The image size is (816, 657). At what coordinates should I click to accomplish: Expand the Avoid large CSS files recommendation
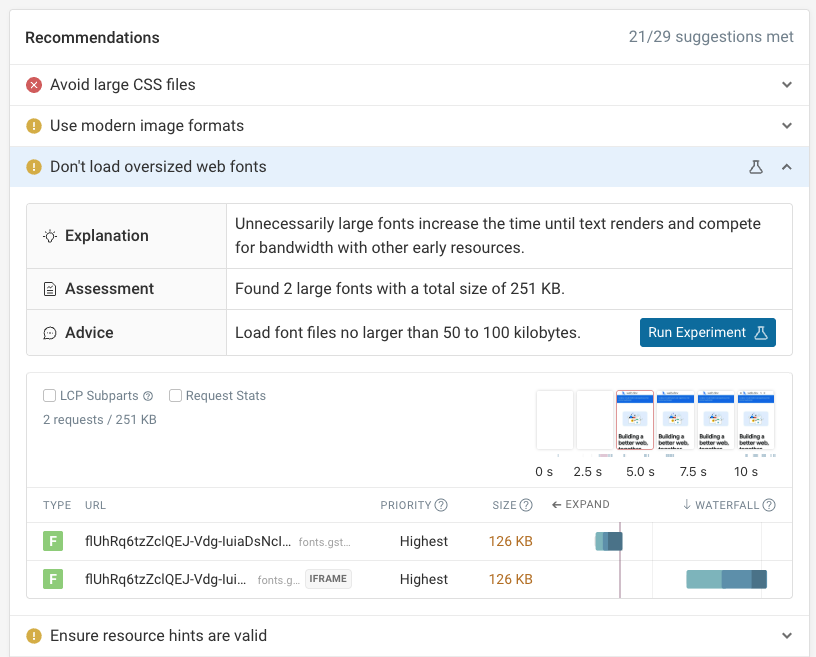click(x=787, y=84)
